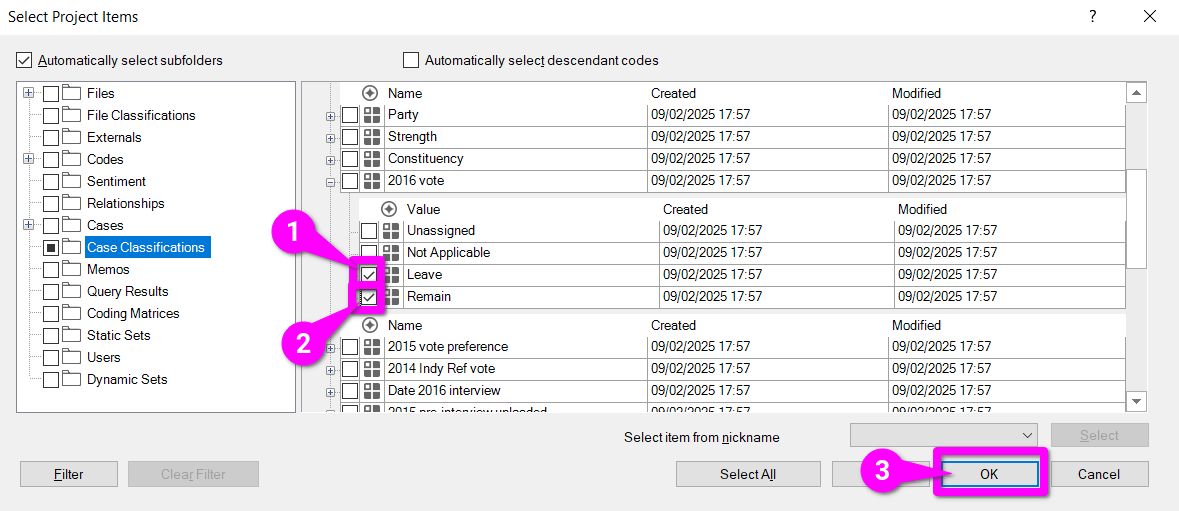
Task: Open the Select item from nickname dropdown
Action: point(1029,435)
